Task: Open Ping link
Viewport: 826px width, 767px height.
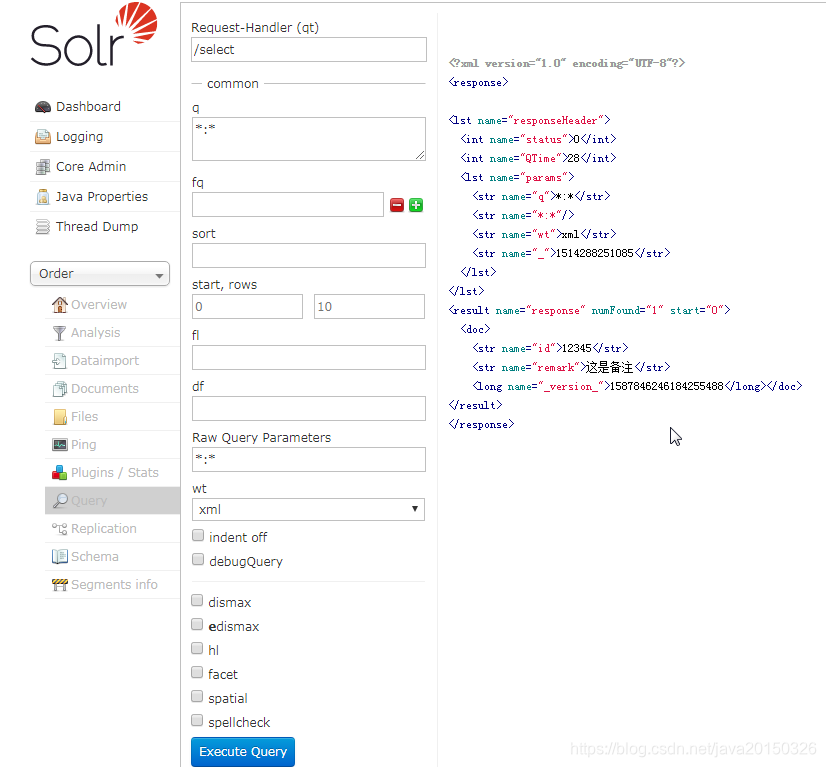Action: click(84, 445)
